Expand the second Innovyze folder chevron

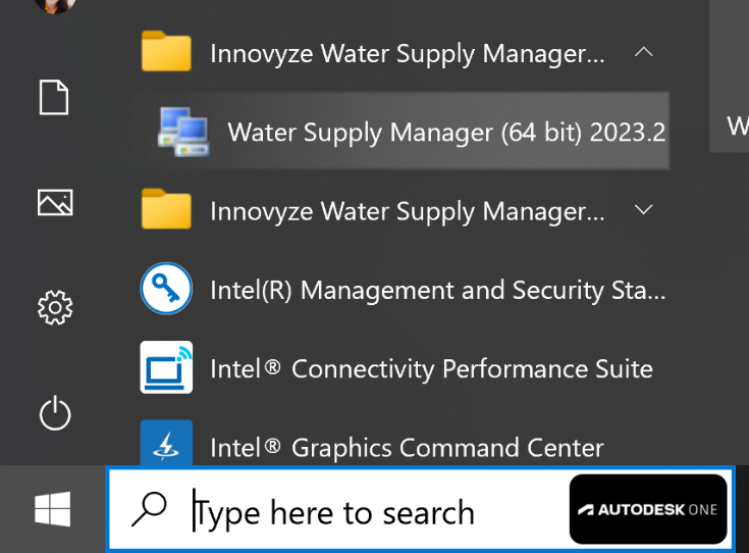pos(644,210)
